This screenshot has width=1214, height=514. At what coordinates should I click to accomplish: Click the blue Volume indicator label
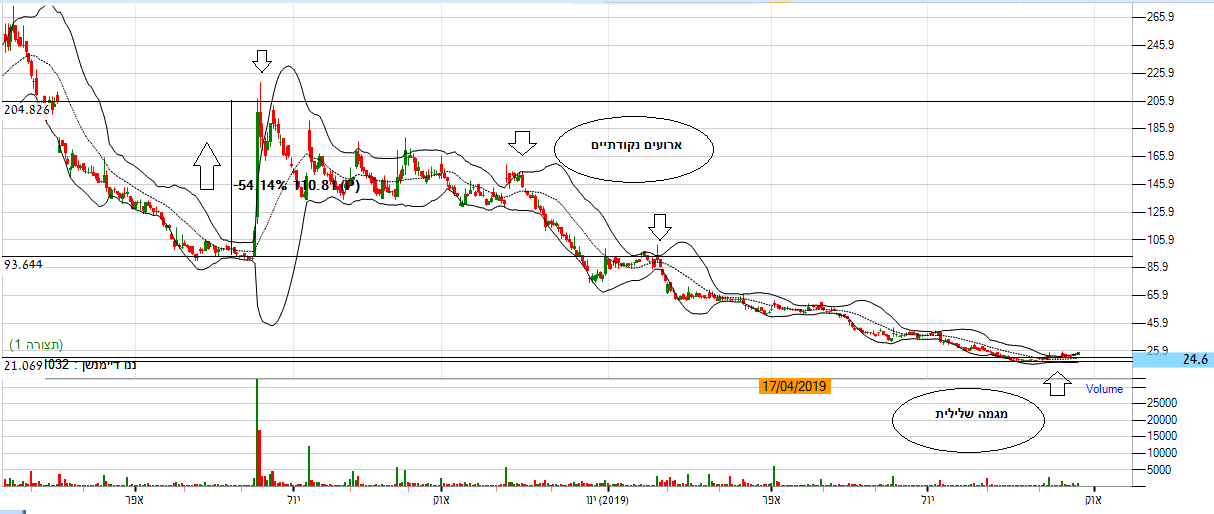click(1104, 389)
